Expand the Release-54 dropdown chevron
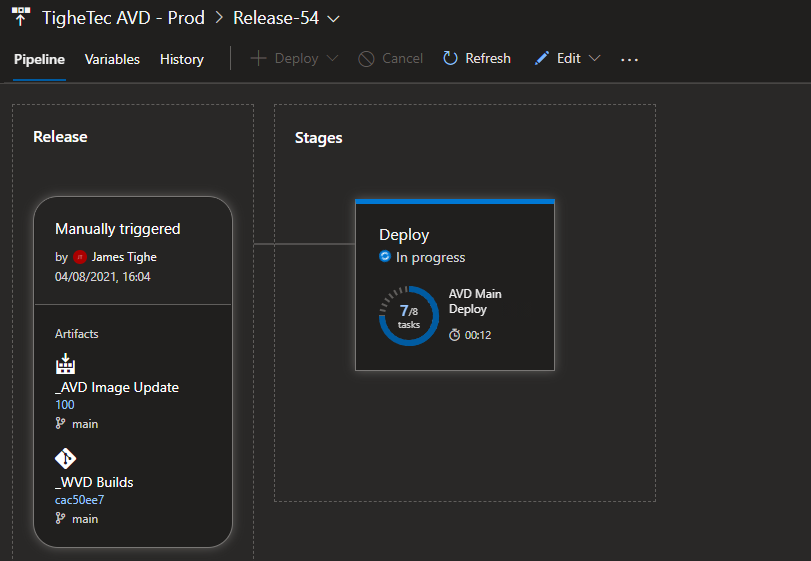 click(x=333, y=18)
